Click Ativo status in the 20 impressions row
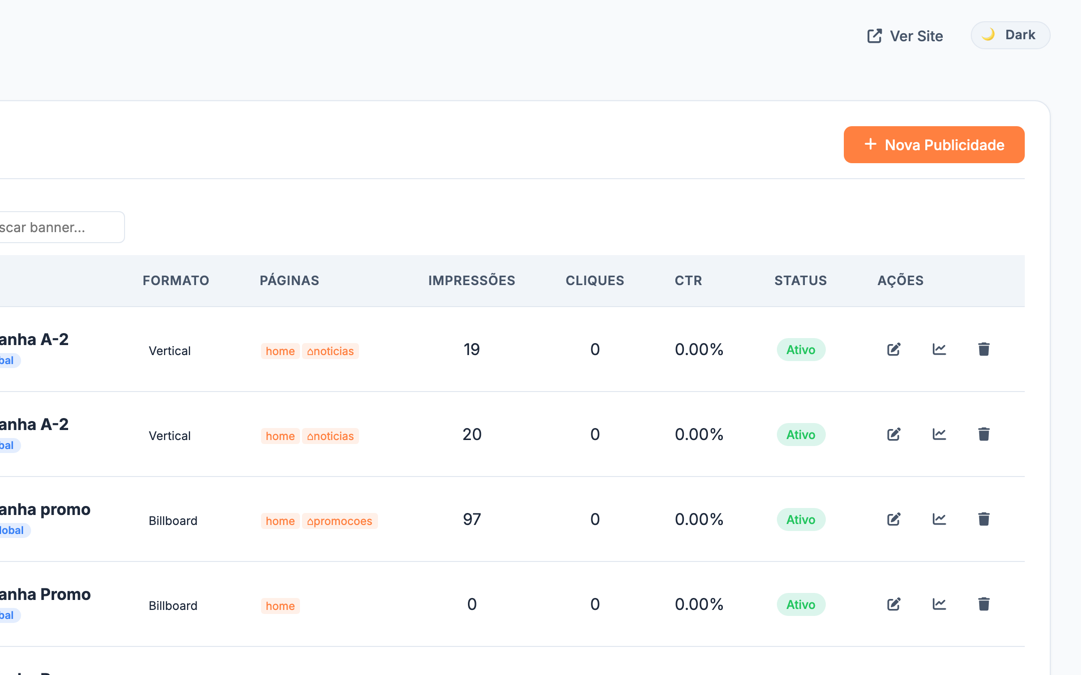The width and height of the screenshot is (1081, 675). click(800, 434)
